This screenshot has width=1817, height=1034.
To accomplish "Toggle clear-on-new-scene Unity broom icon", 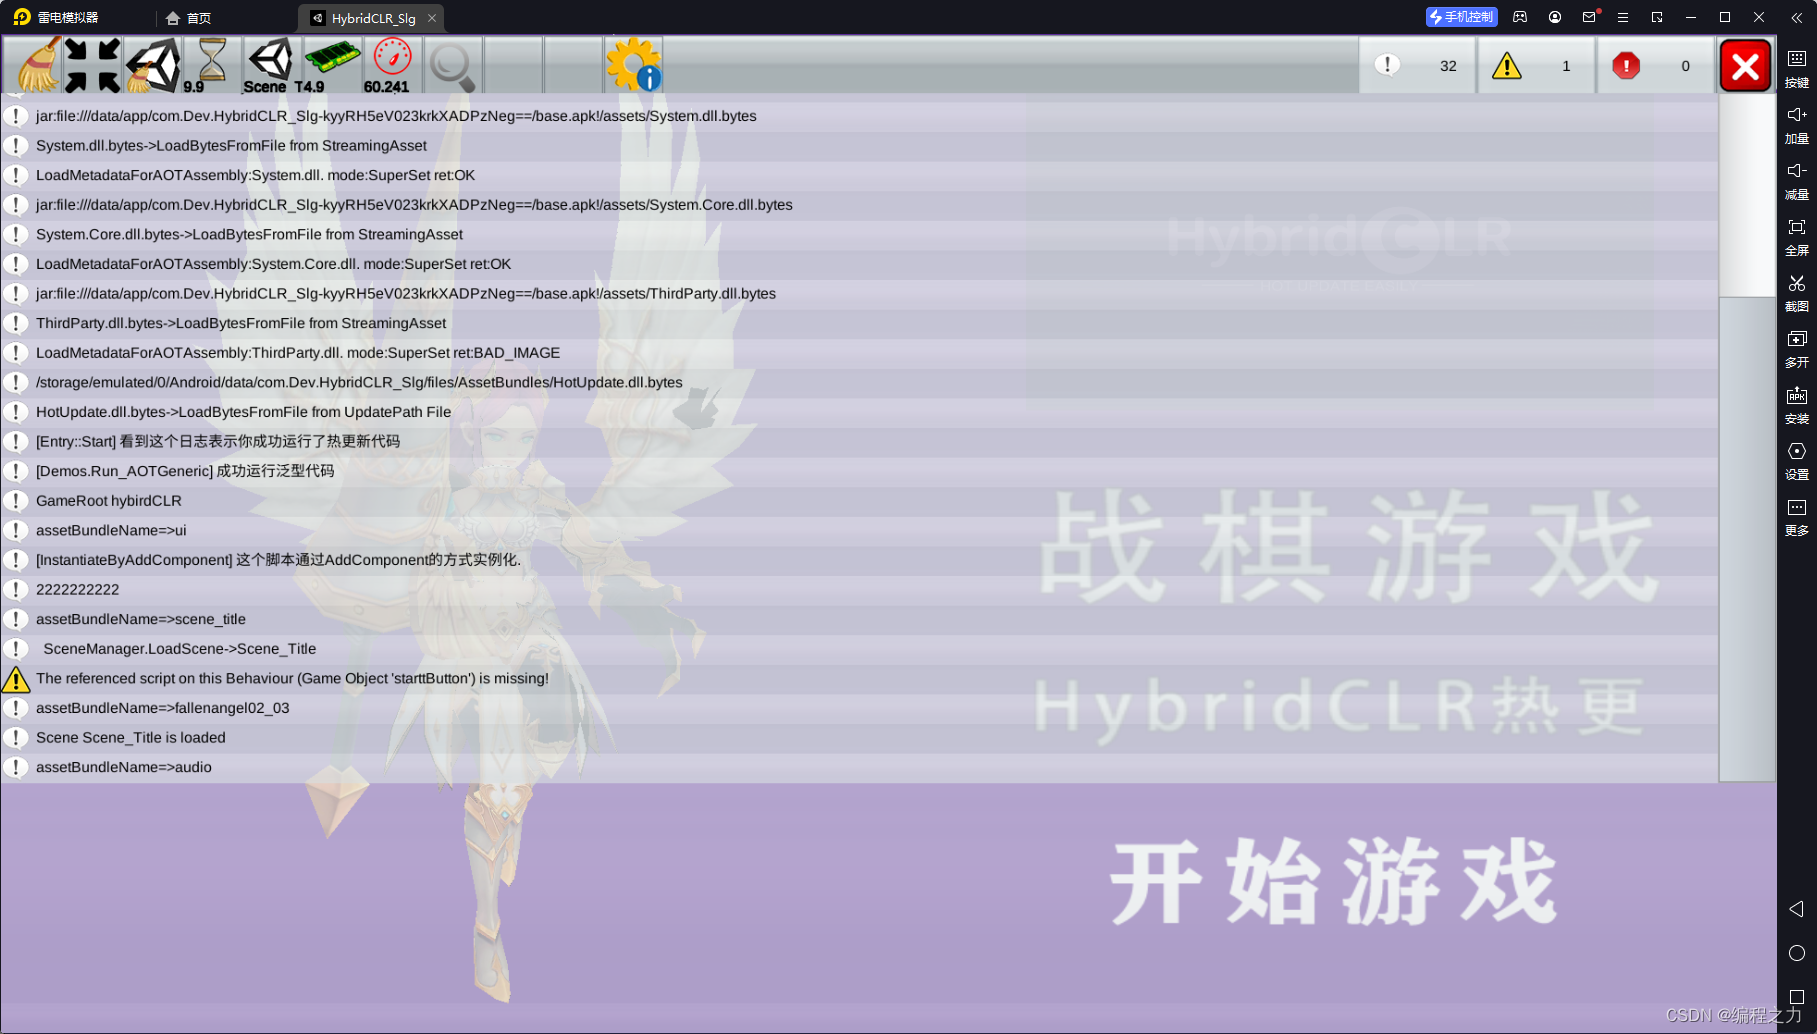I will coord(153,66).
